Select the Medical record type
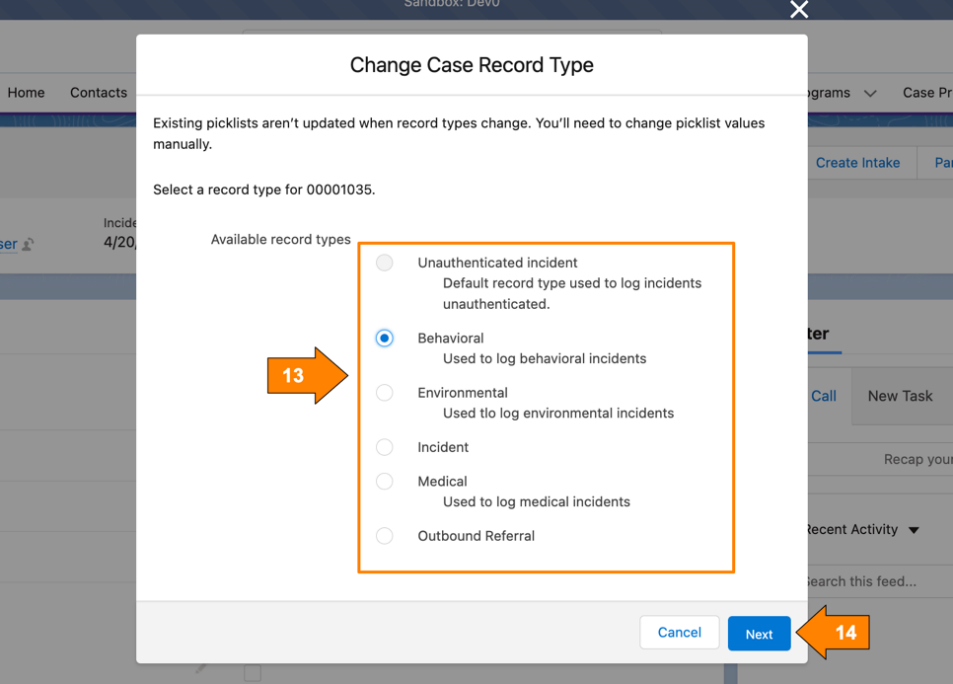953x684 pixels. click(384, 481)
